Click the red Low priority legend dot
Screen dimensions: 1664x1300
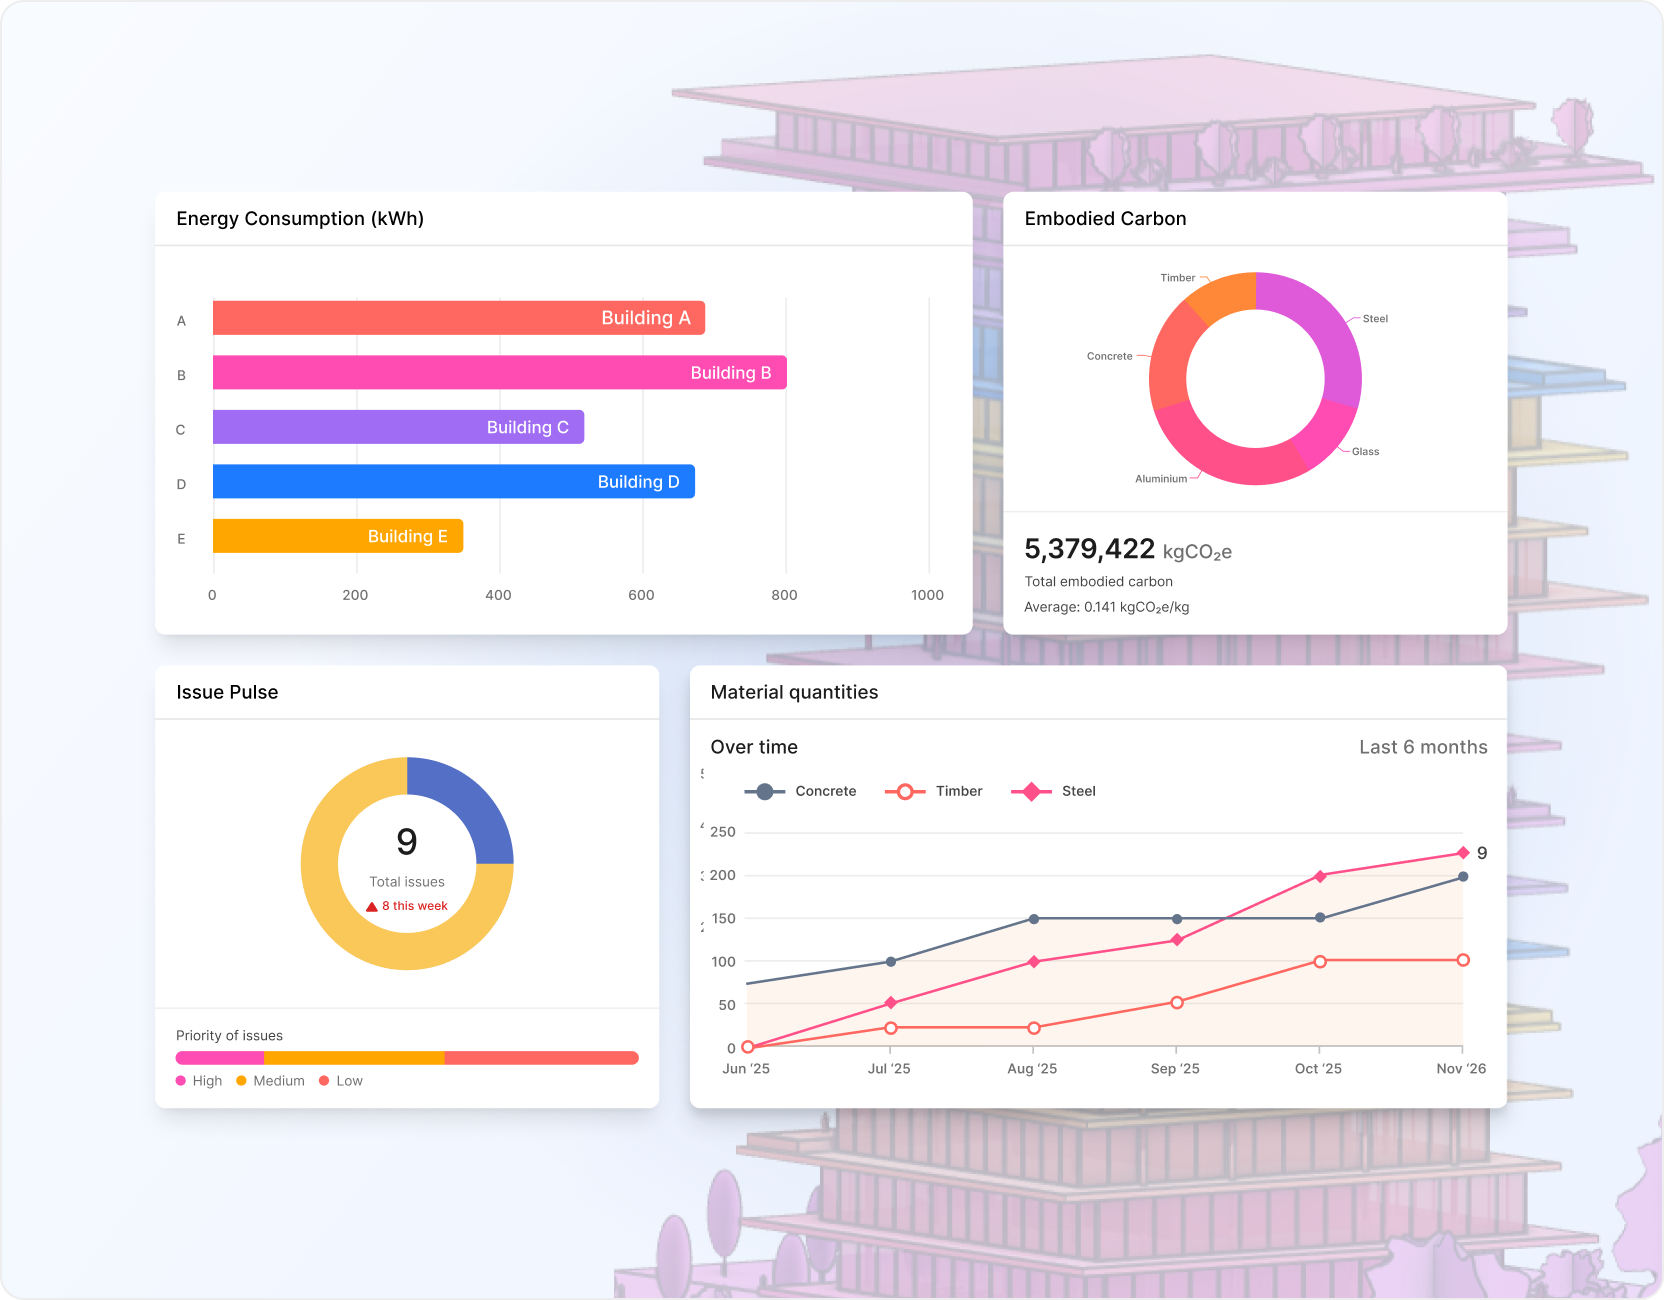coord(324,1081)
